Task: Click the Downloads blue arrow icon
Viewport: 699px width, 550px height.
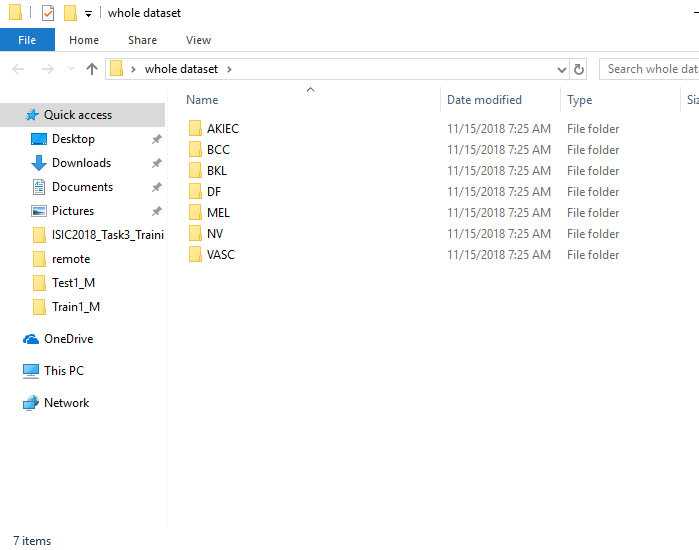Action: [x=39, y=163]
